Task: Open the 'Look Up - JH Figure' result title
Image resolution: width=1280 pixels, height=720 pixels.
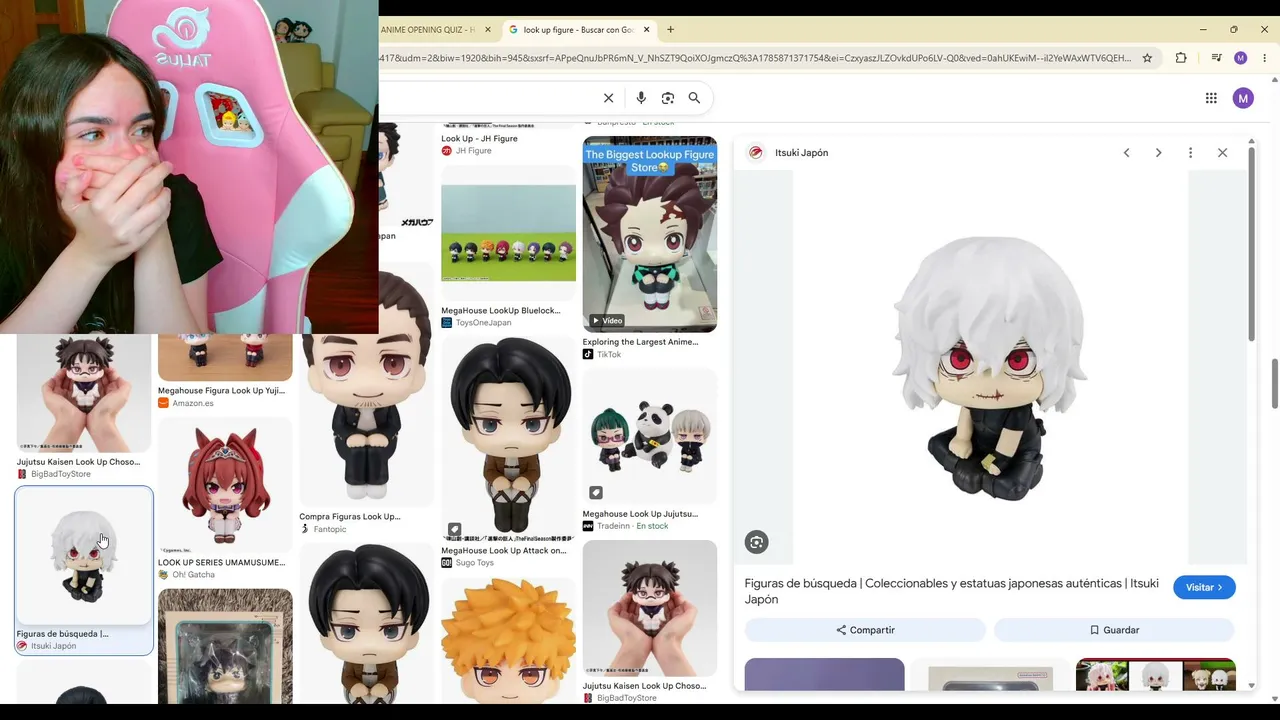Action: [x=480, y=139]
